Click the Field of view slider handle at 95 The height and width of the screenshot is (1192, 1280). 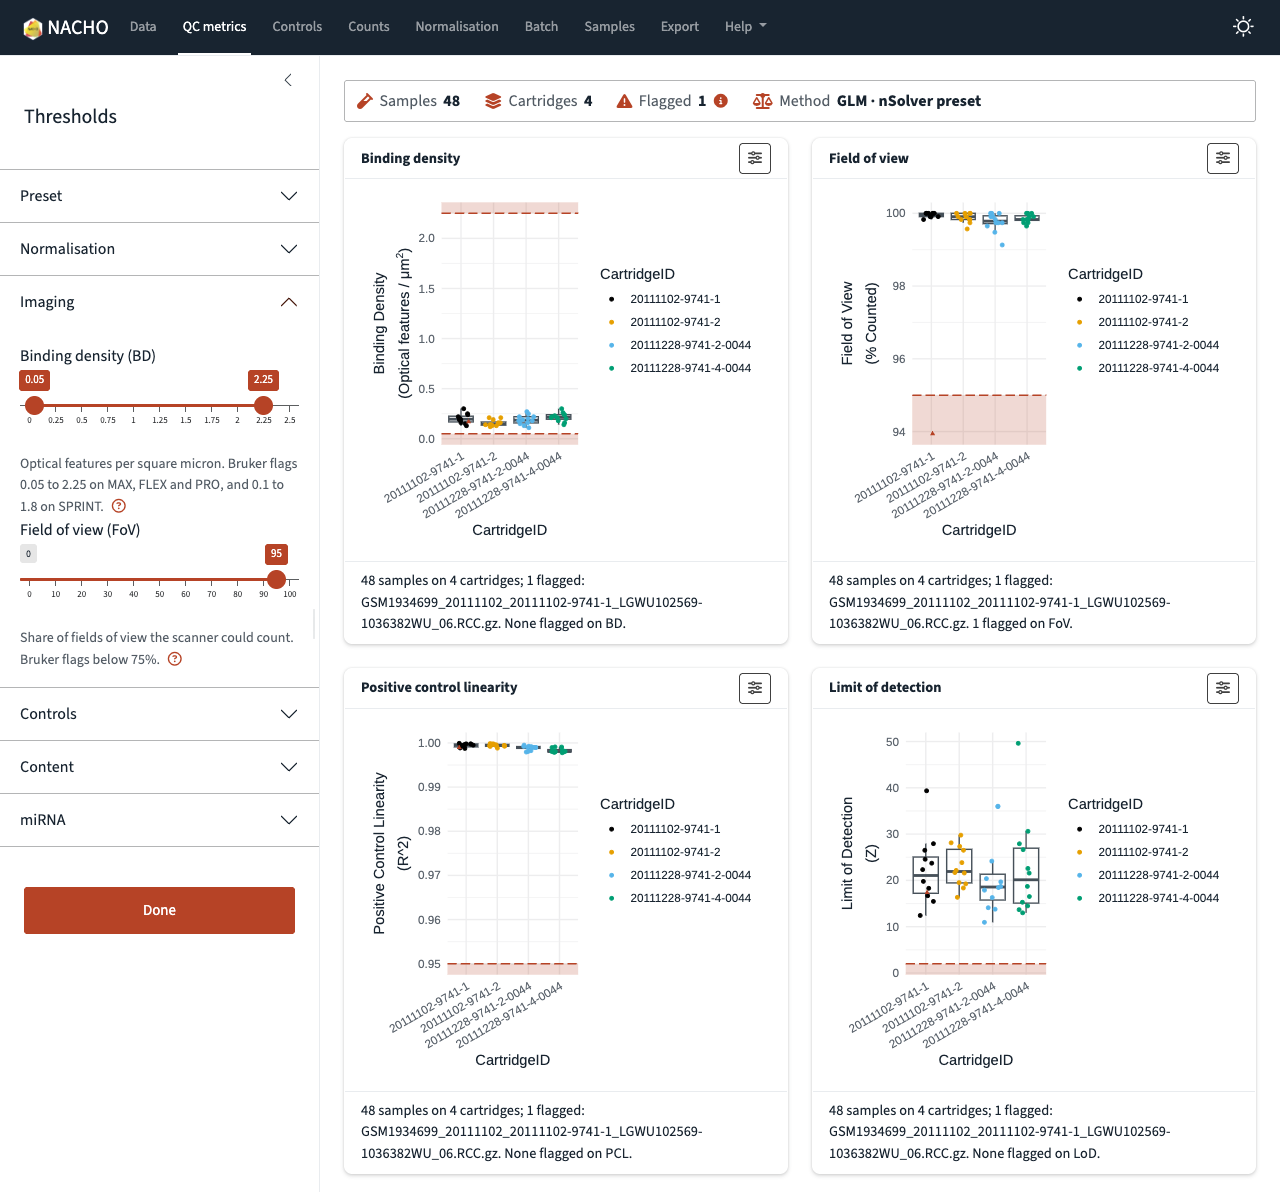point(276,579)
